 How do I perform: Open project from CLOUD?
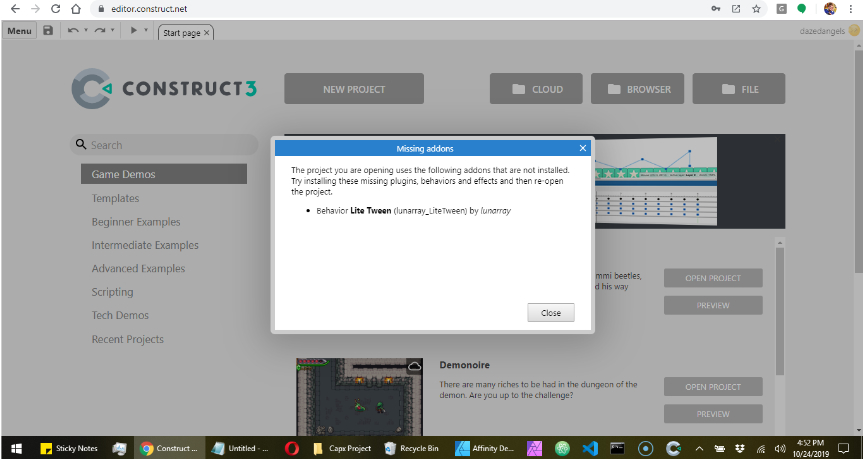(x=536, y=89)
